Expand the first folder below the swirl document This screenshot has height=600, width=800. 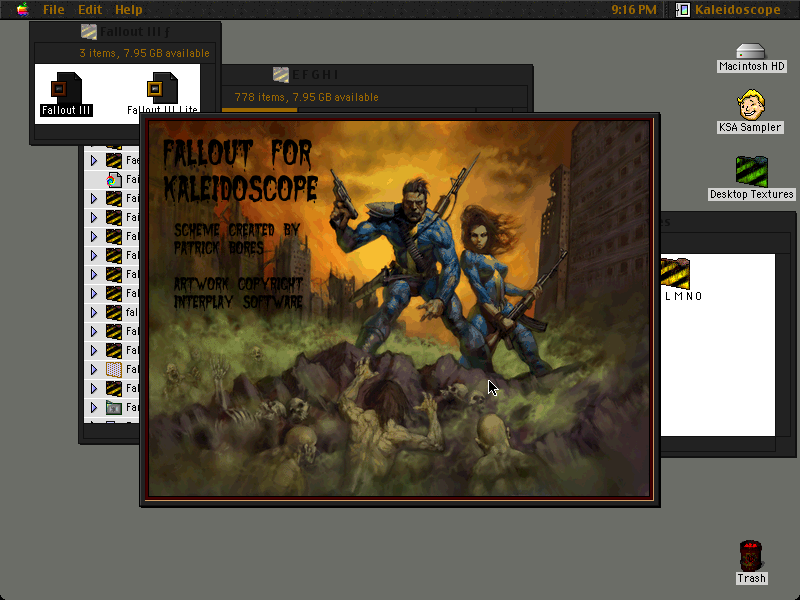94,198
